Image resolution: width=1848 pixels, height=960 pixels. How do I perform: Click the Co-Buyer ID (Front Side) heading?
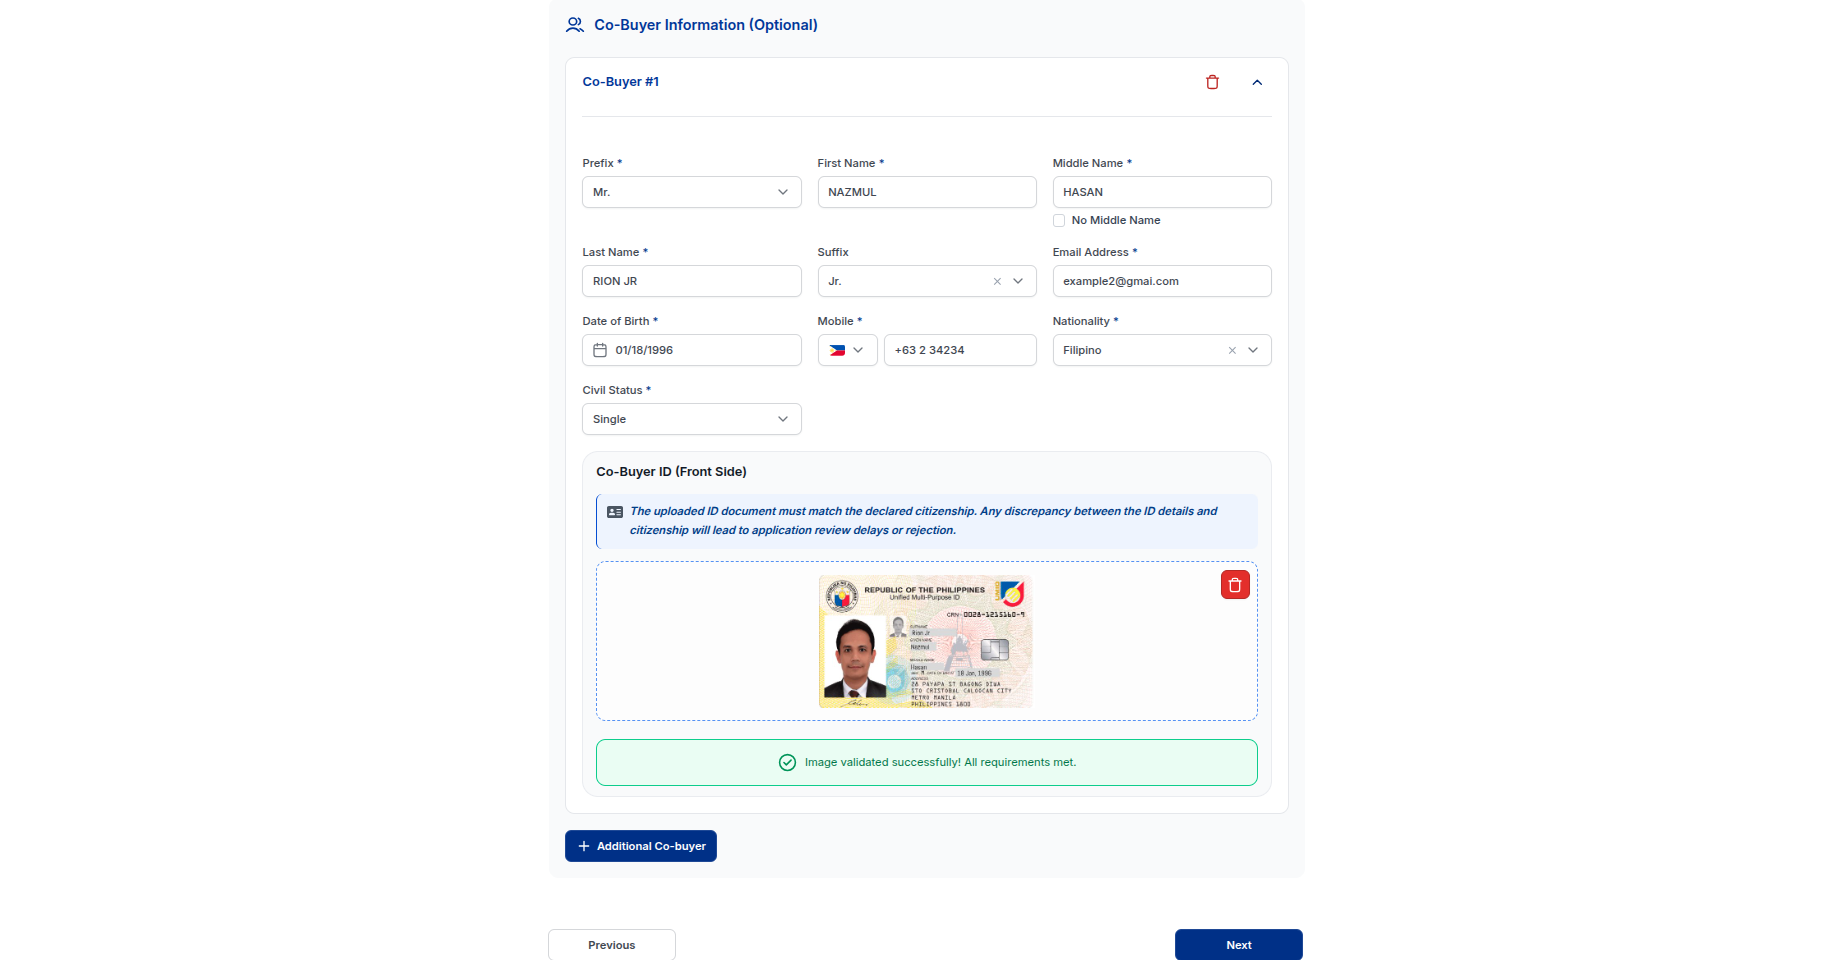[671, 472]
